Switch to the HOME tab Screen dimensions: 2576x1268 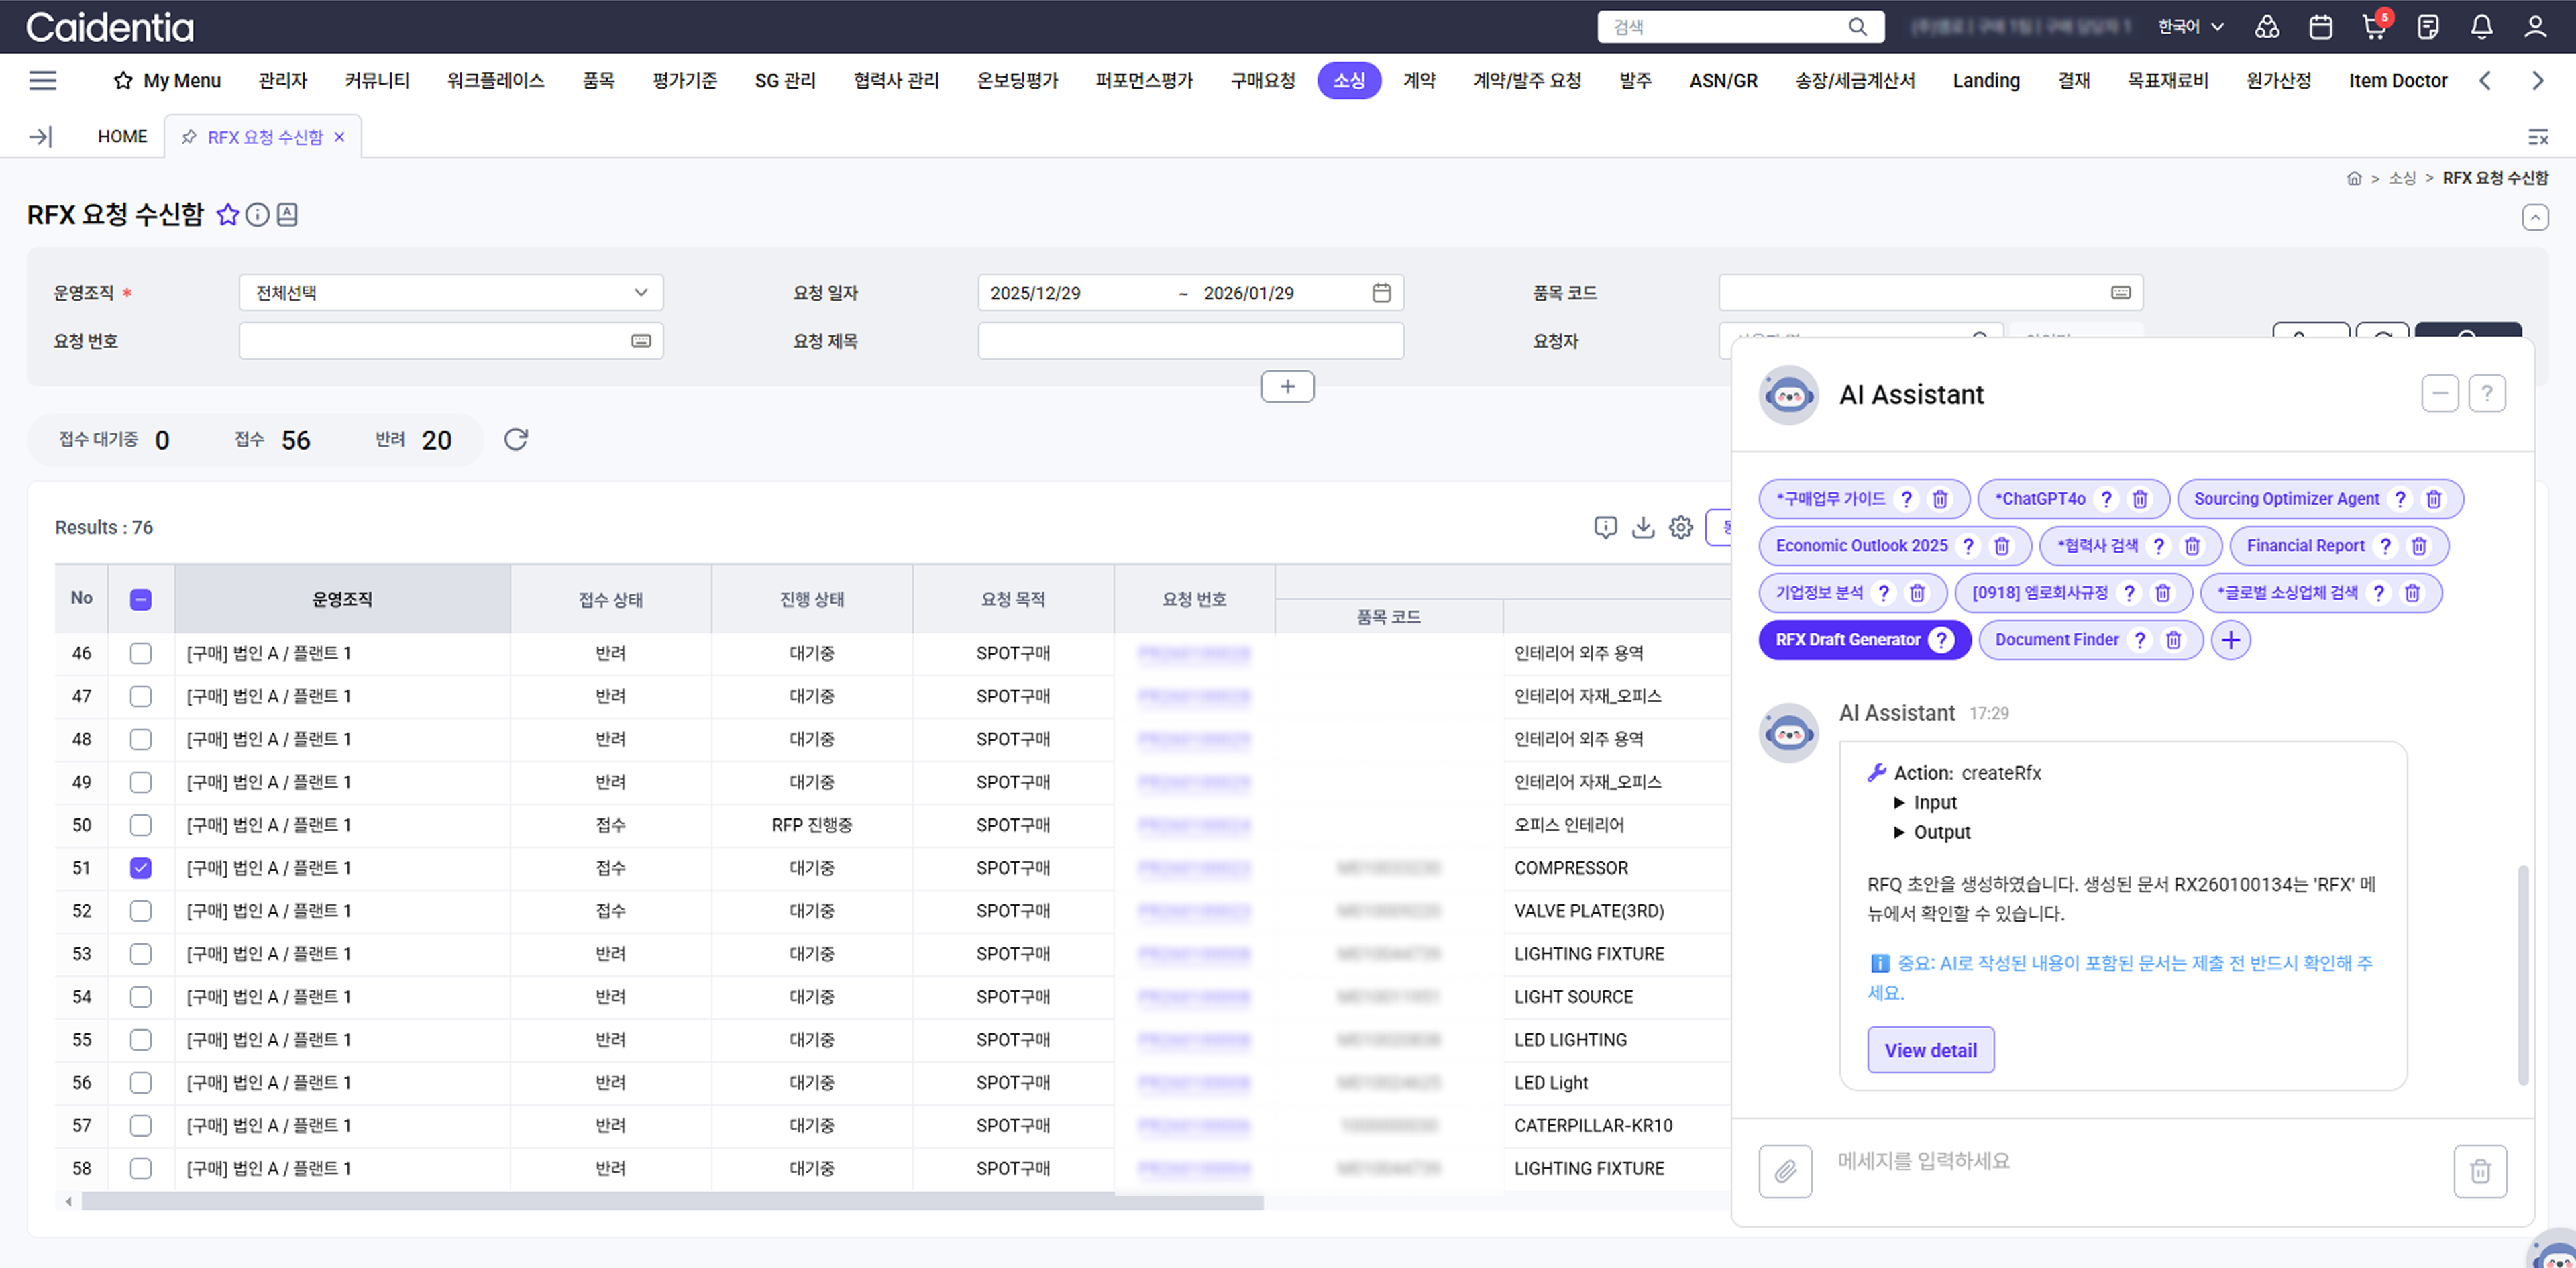coord(122,137)
